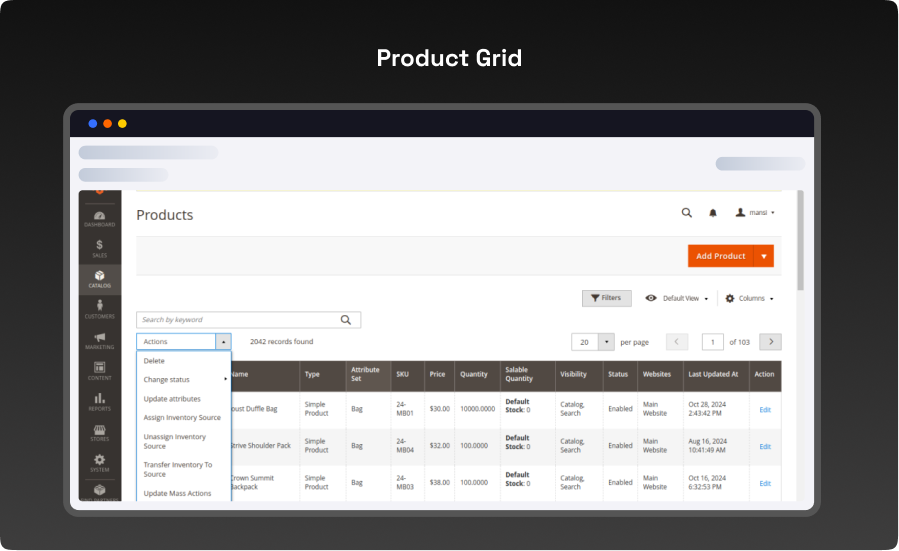The image size is (899, 551).
Task: Choose Delete from Actions menu
Action: coord(154,361)
